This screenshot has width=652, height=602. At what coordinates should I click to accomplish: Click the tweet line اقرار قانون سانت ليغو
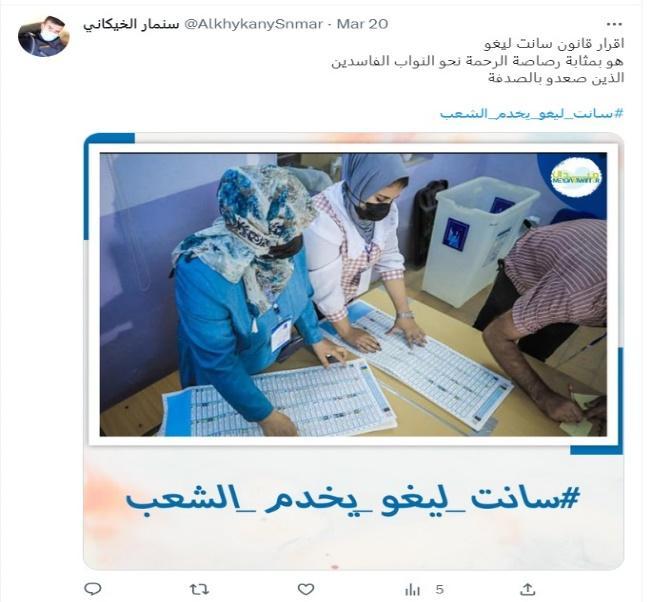coord(555,43)
